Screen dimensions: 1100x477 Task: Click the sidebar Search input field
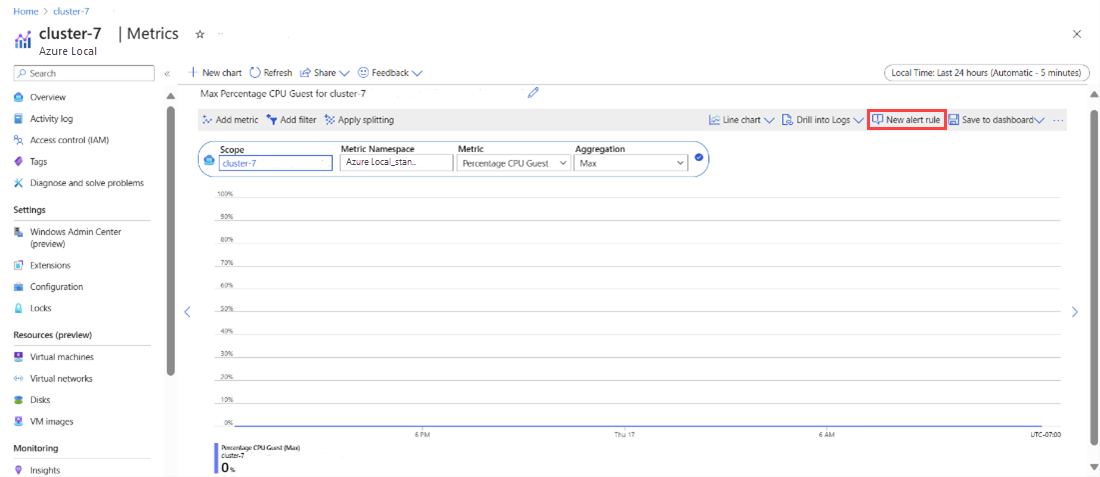[84, 73]
